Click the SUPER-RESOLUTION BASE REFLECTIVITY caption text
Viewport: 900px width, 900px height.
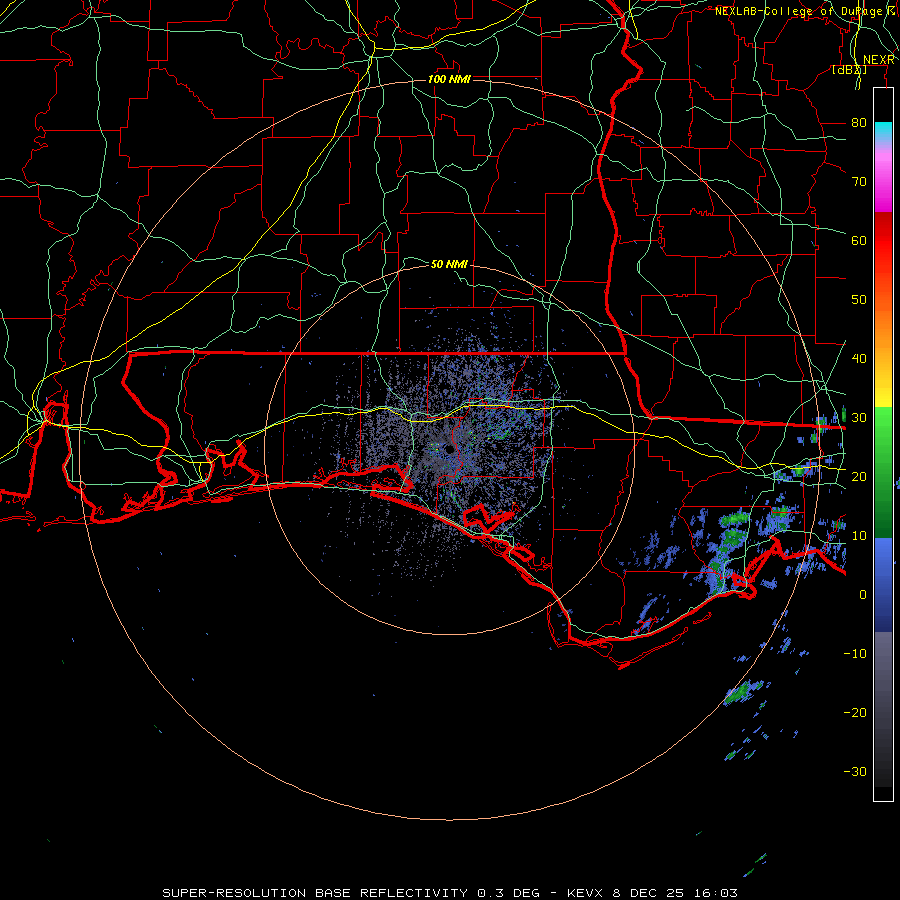315,893
